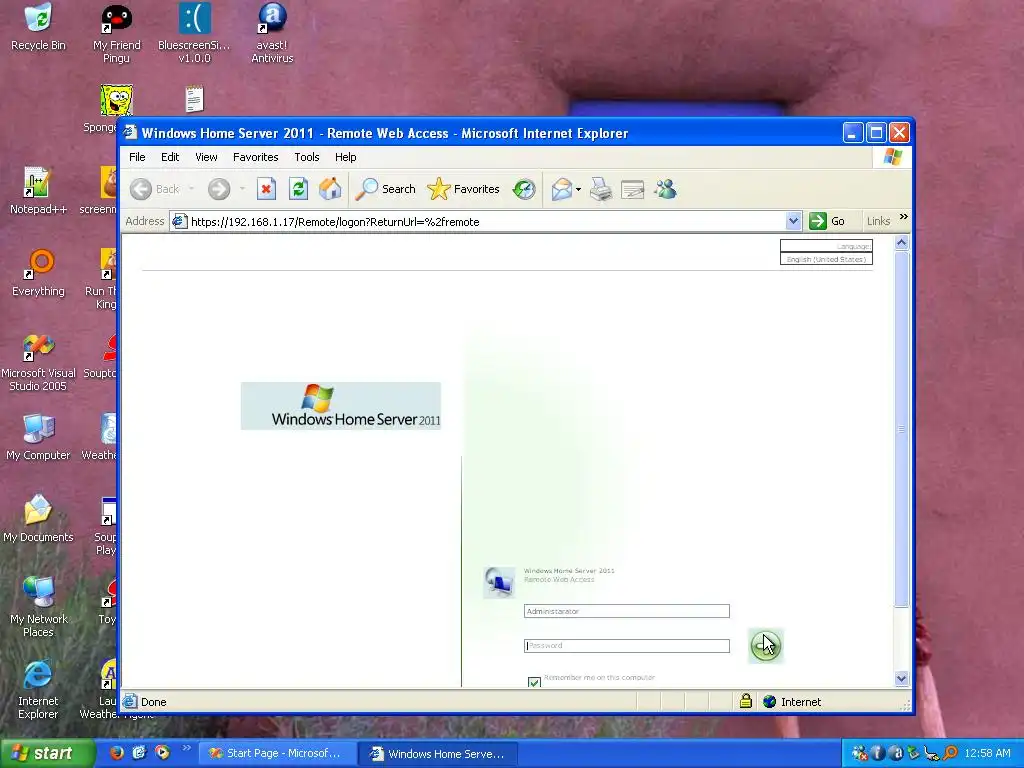Open My Computer desktop icon
The image size is (1024, 768).
pyautogui.click(x=39, y=437)
